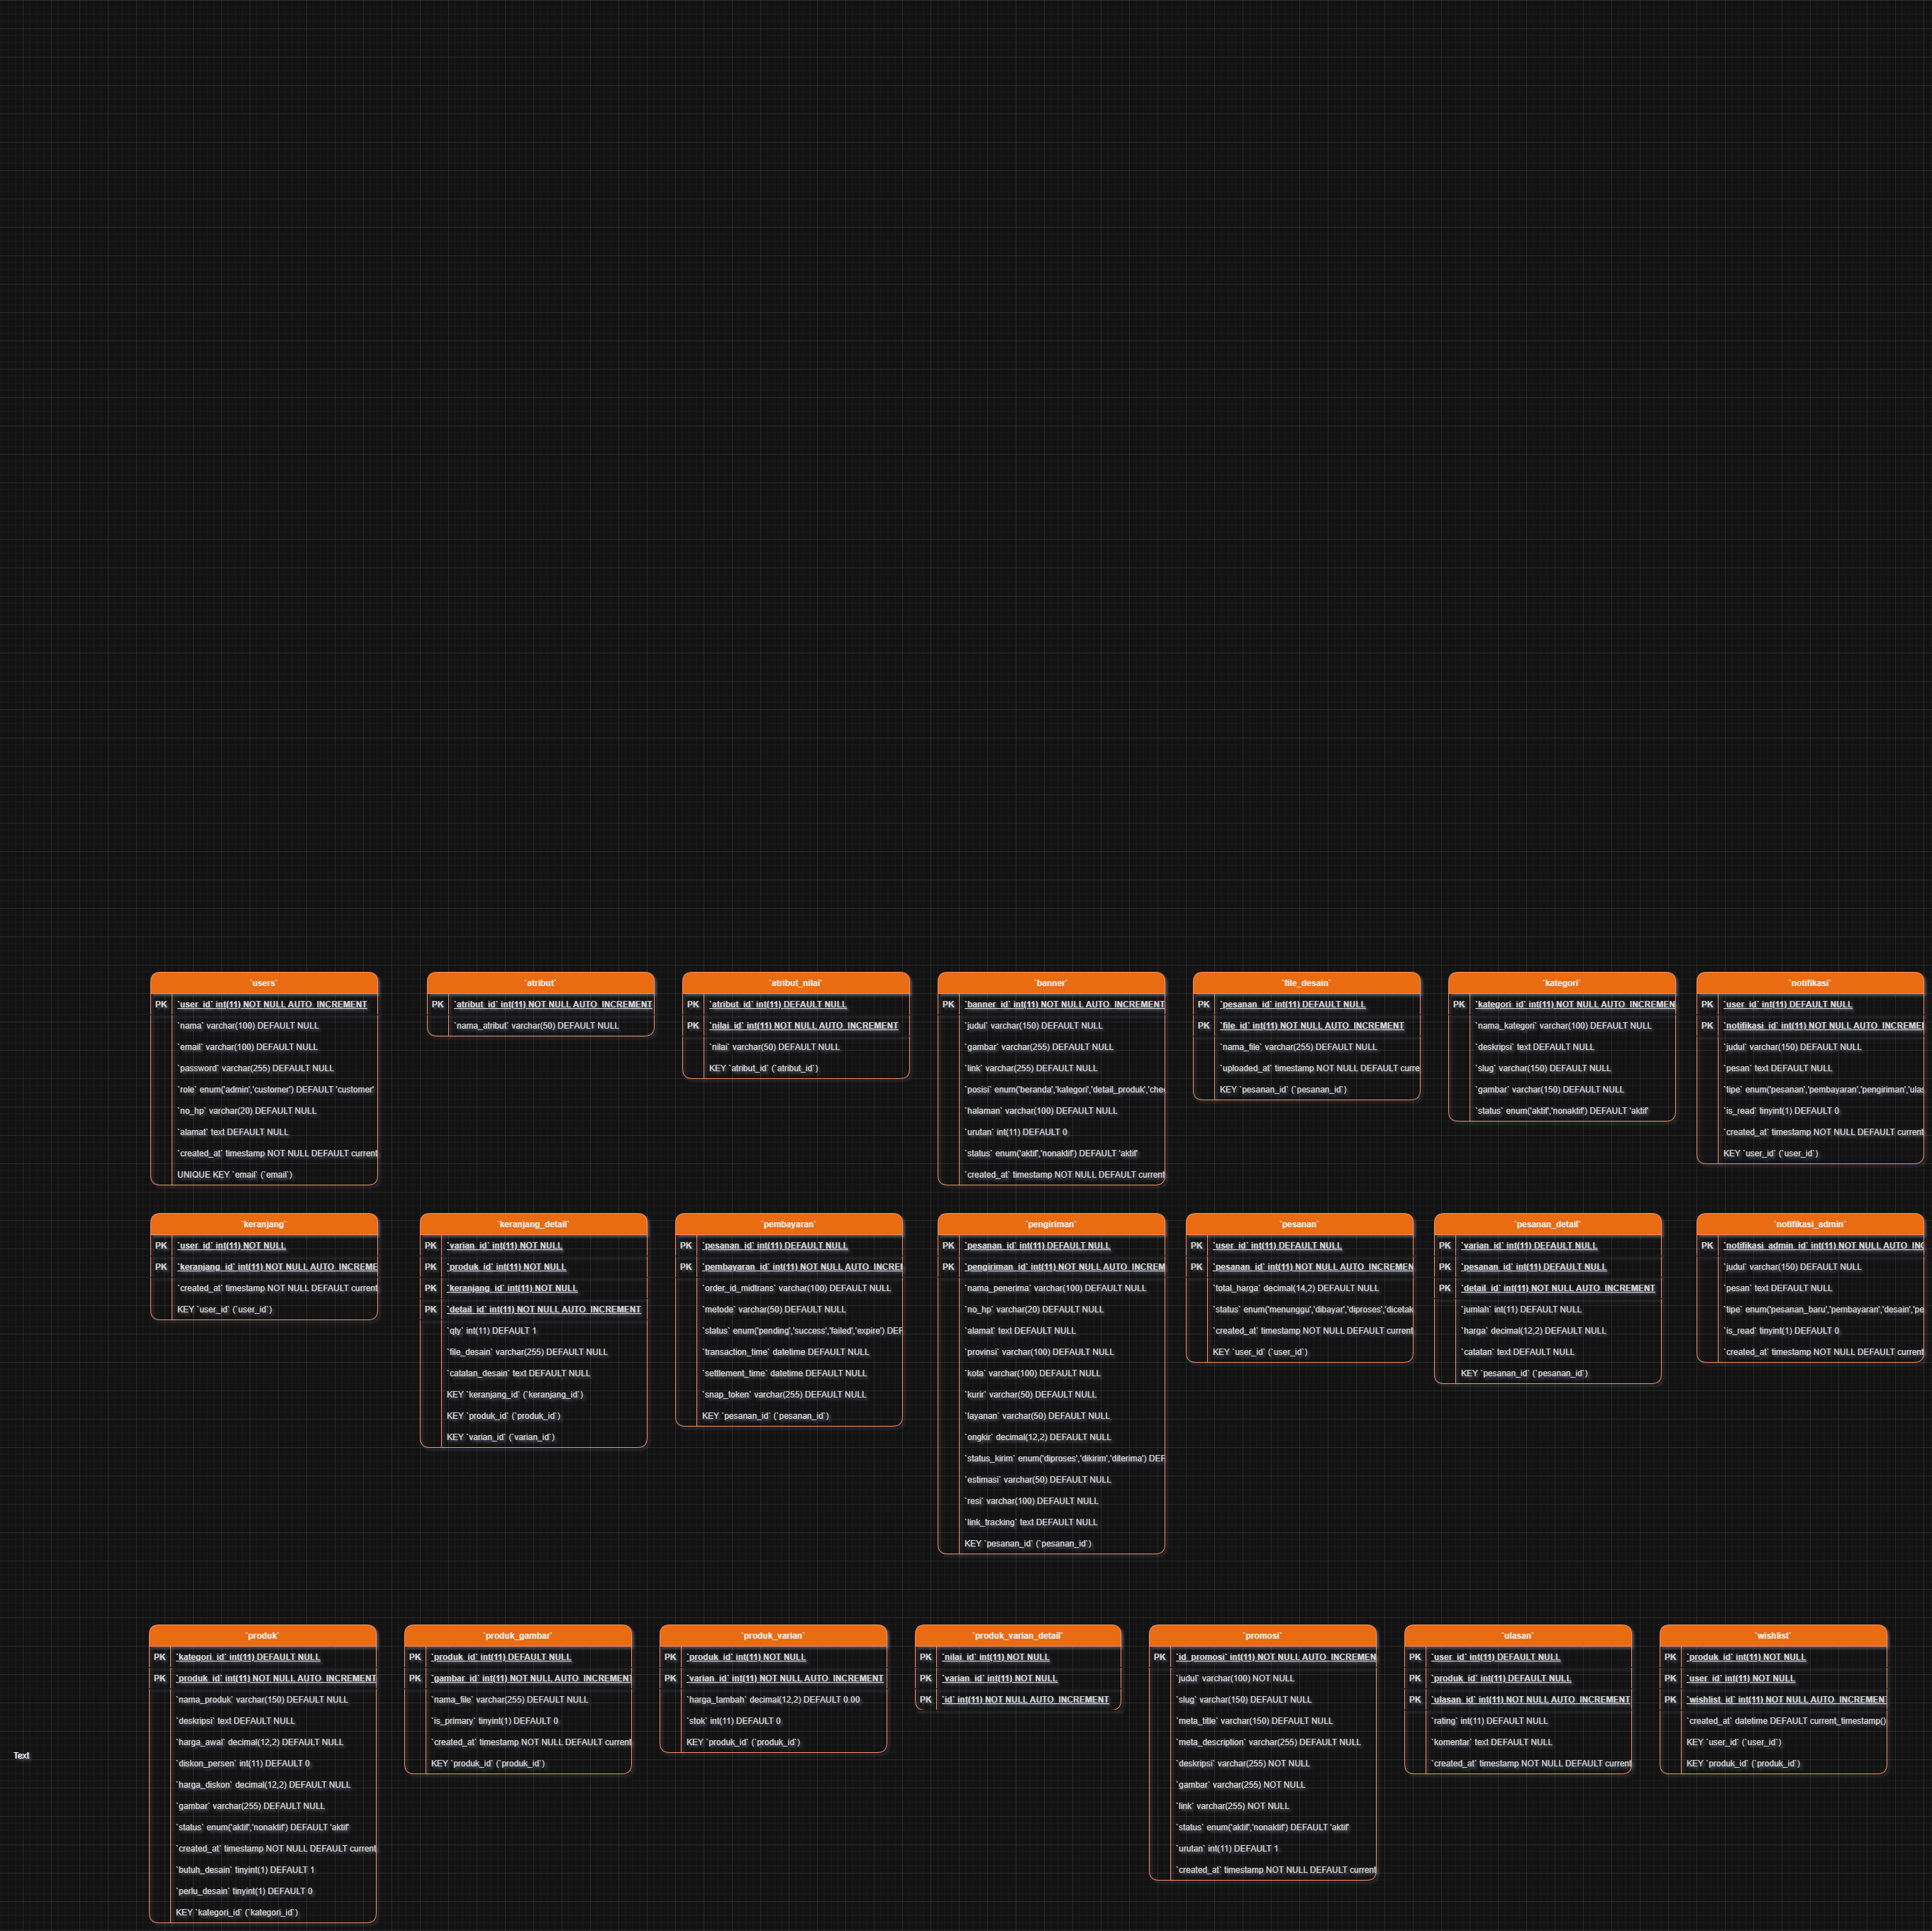1932x1931 pixels.
Task: Click the `atribut` table title
Action: point(540,983)
